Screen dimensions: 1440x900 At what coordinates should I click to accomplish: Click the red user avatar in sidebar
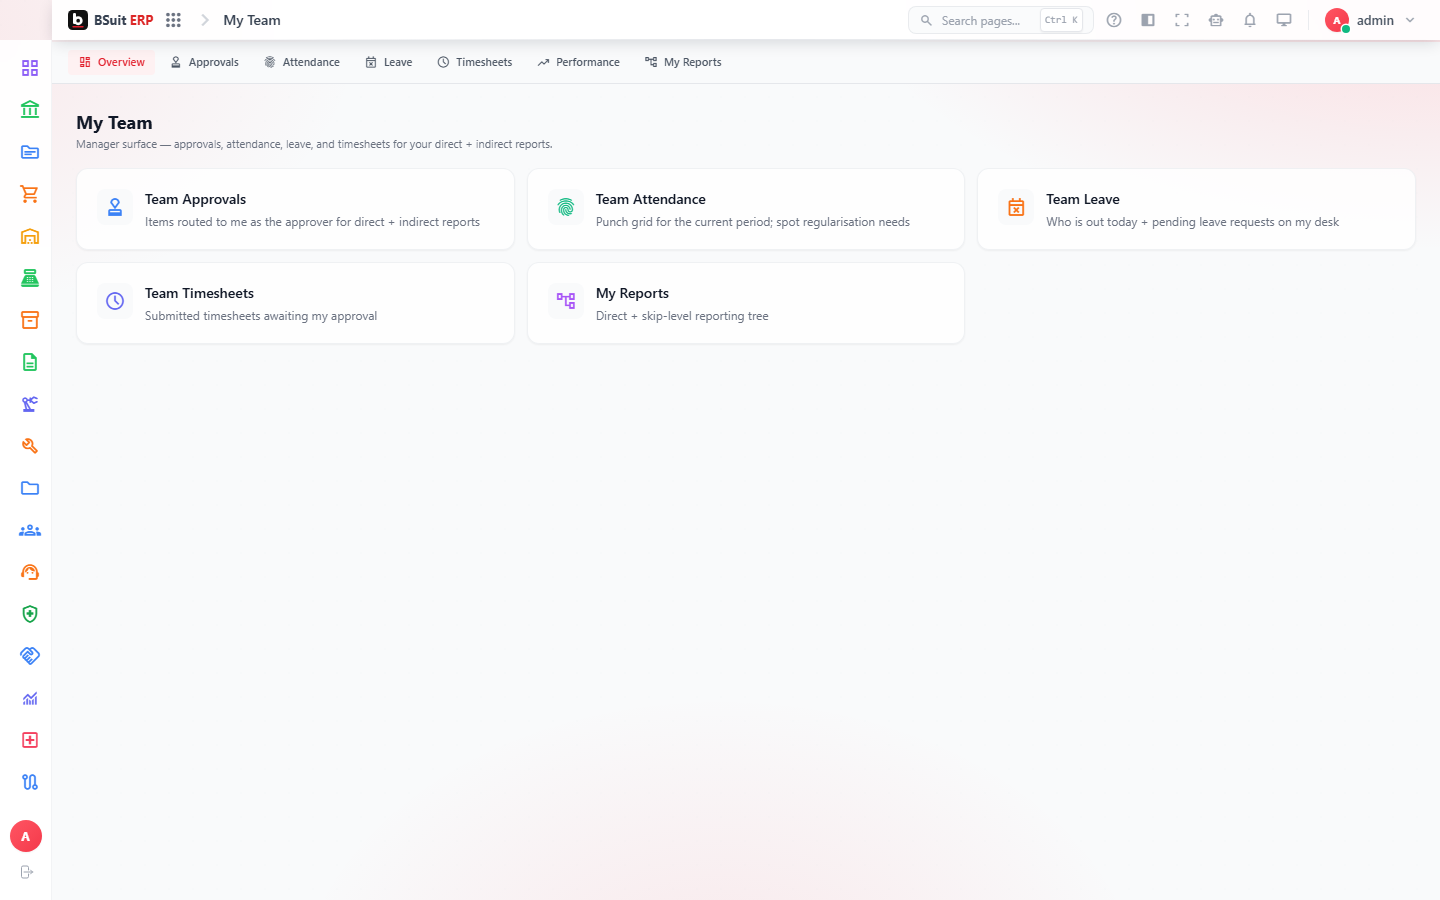pos(26,836)
